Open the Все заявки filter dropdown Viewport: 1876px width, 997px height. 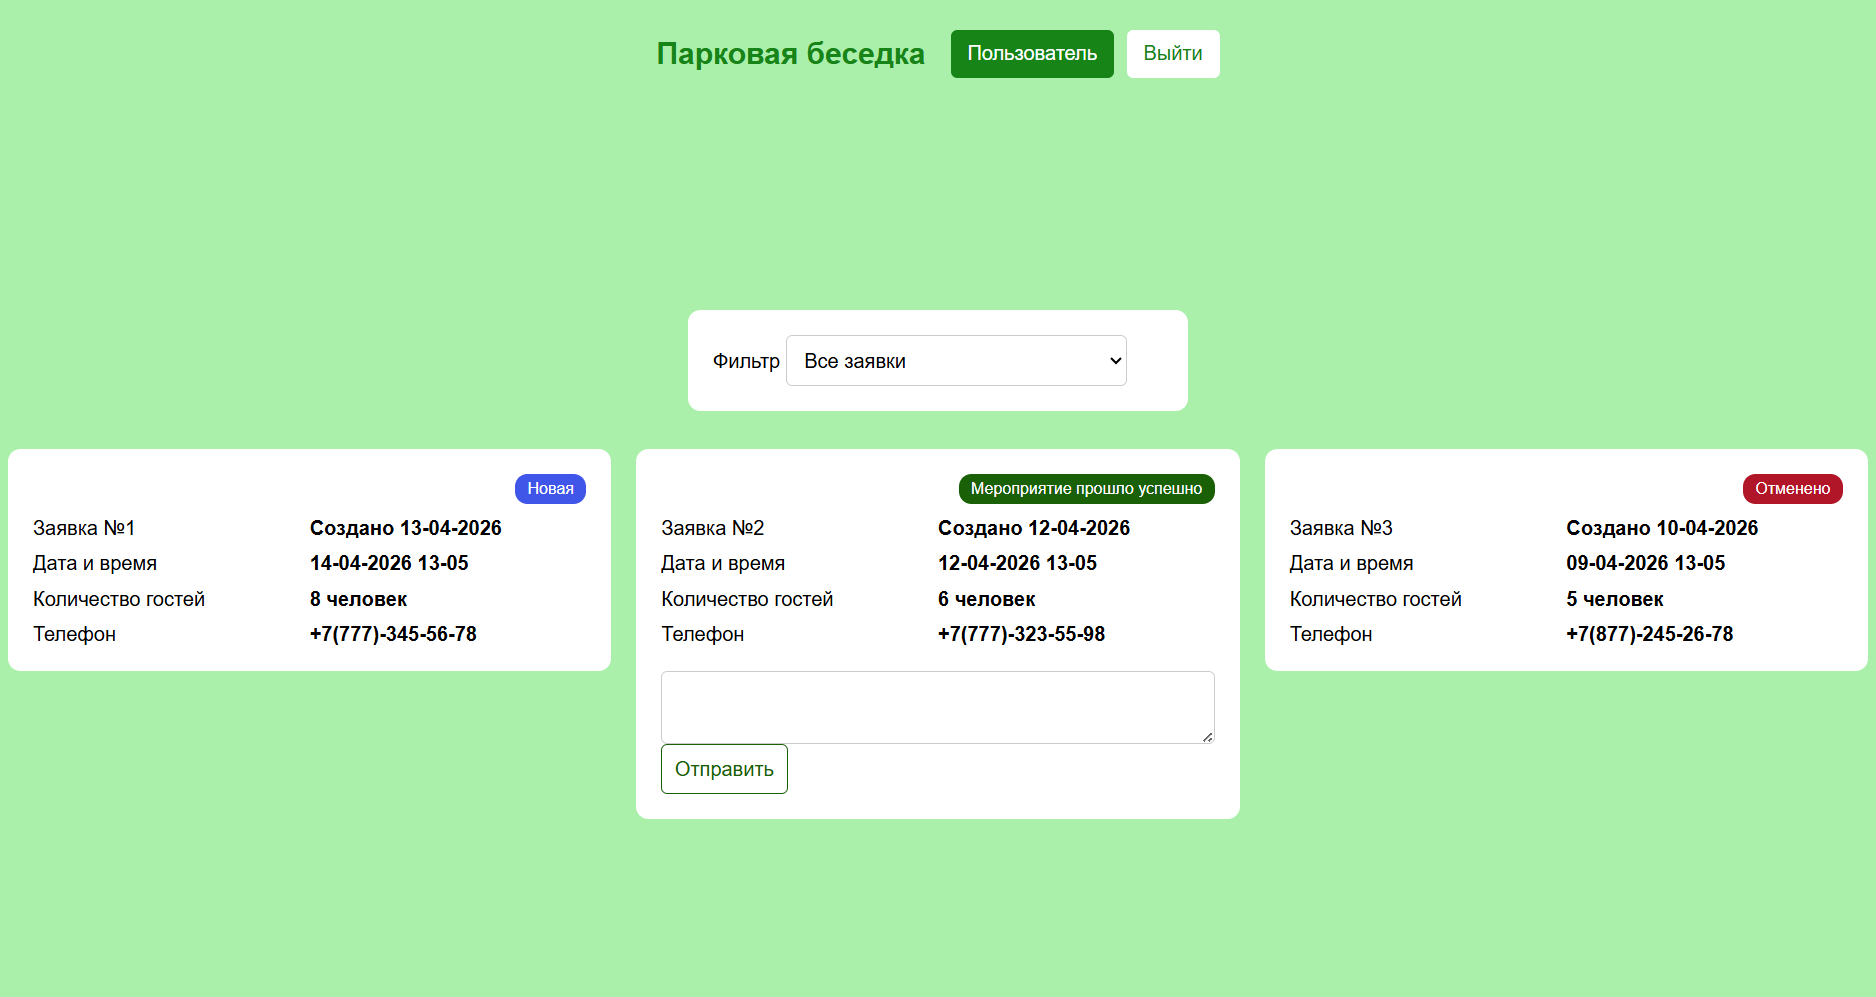point(956,361)
